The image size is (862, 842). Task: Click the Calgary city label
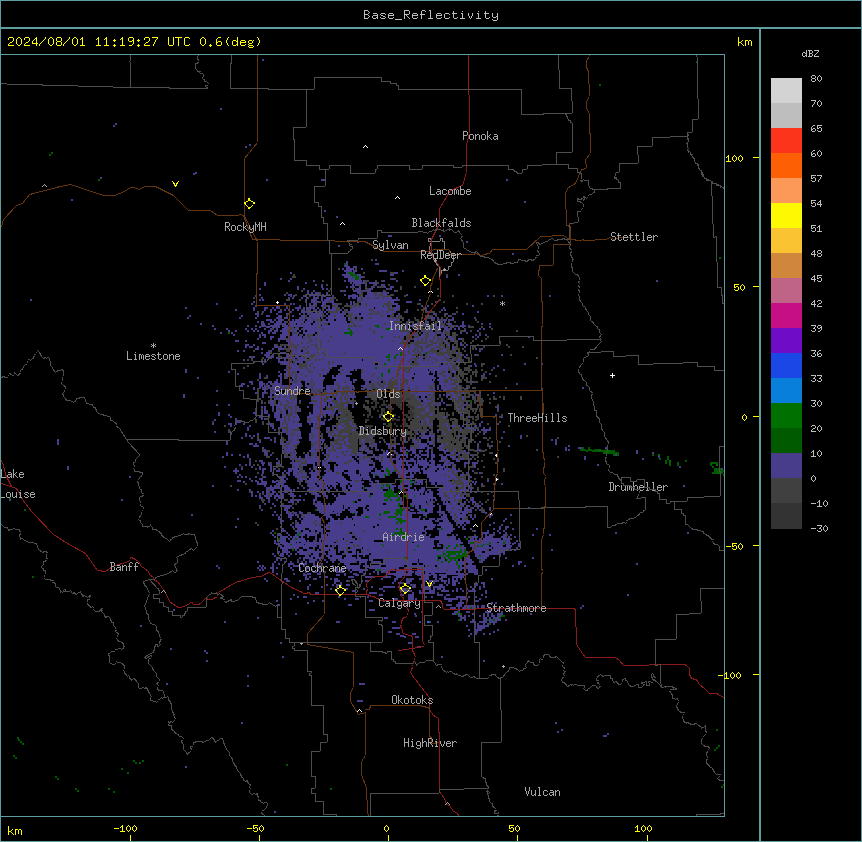click(x=399, y=603)
